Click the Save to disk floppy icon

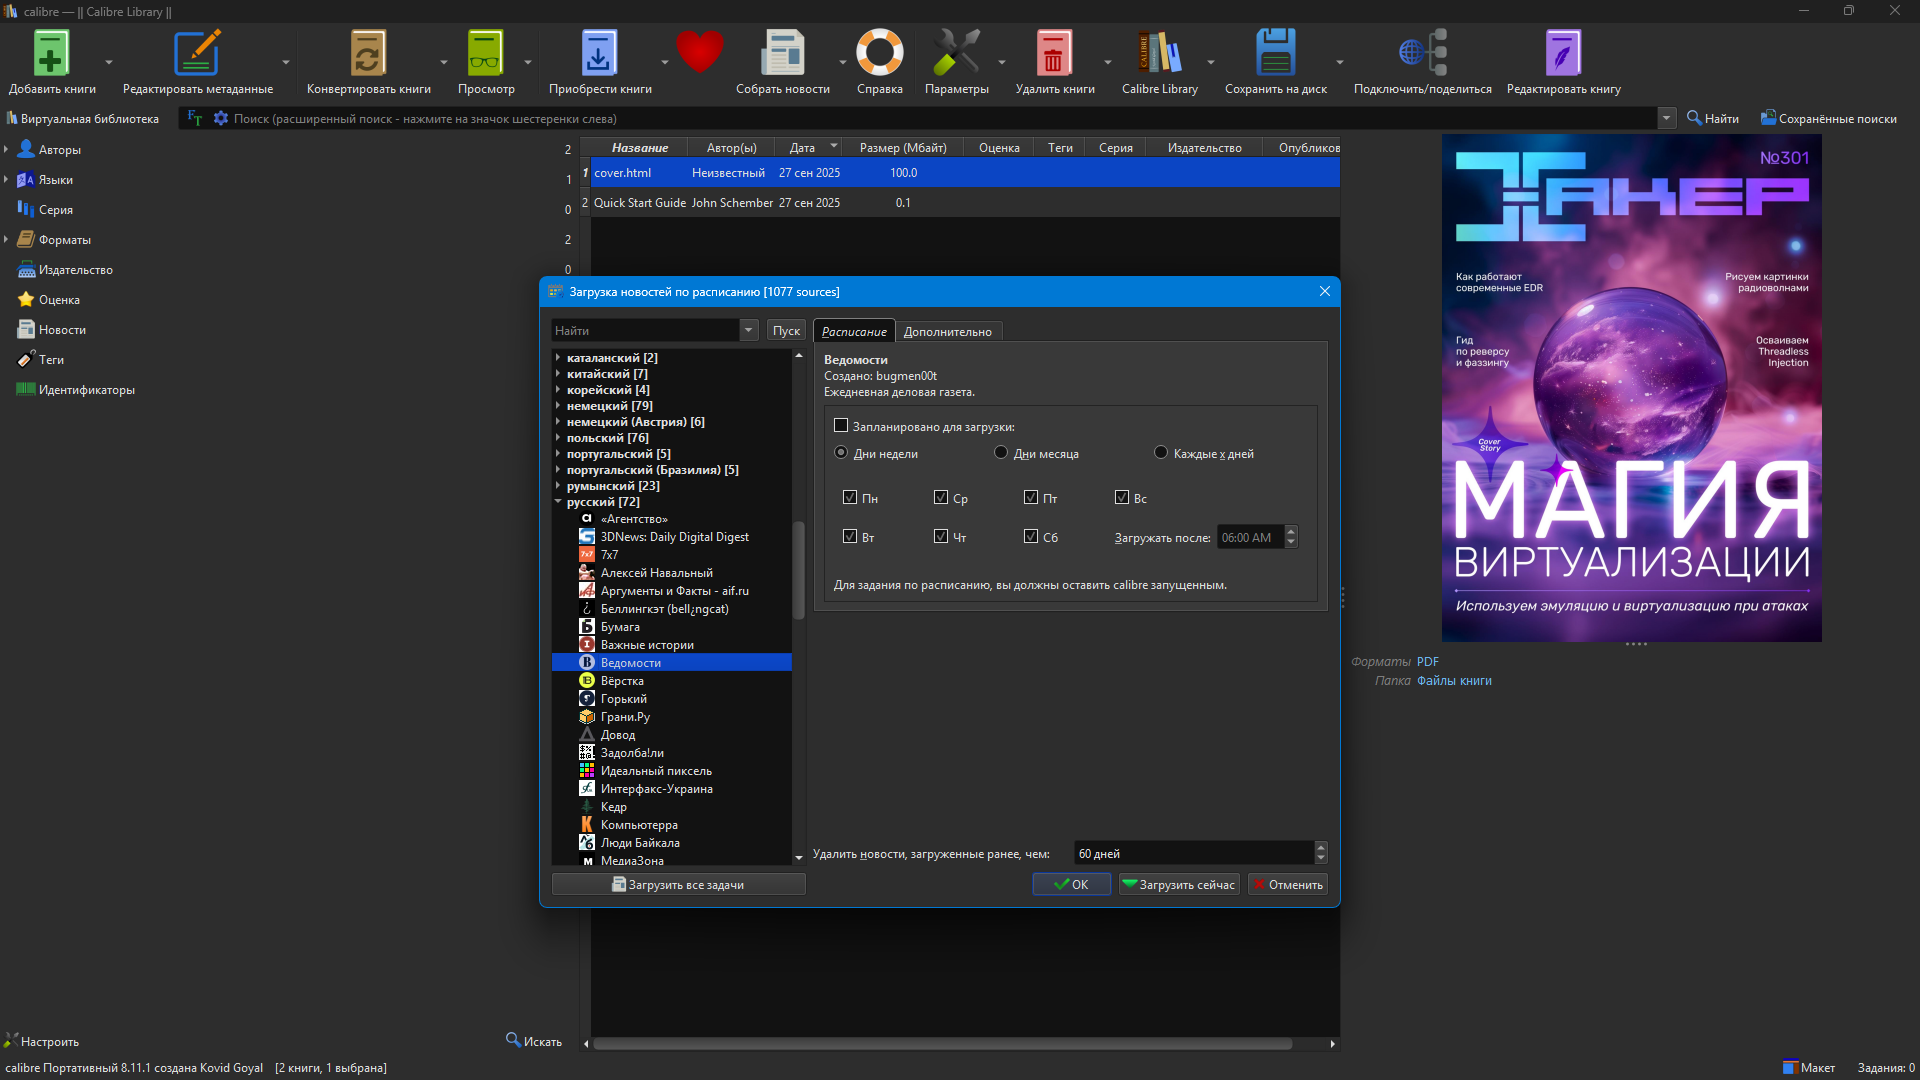pos(1275,54)
